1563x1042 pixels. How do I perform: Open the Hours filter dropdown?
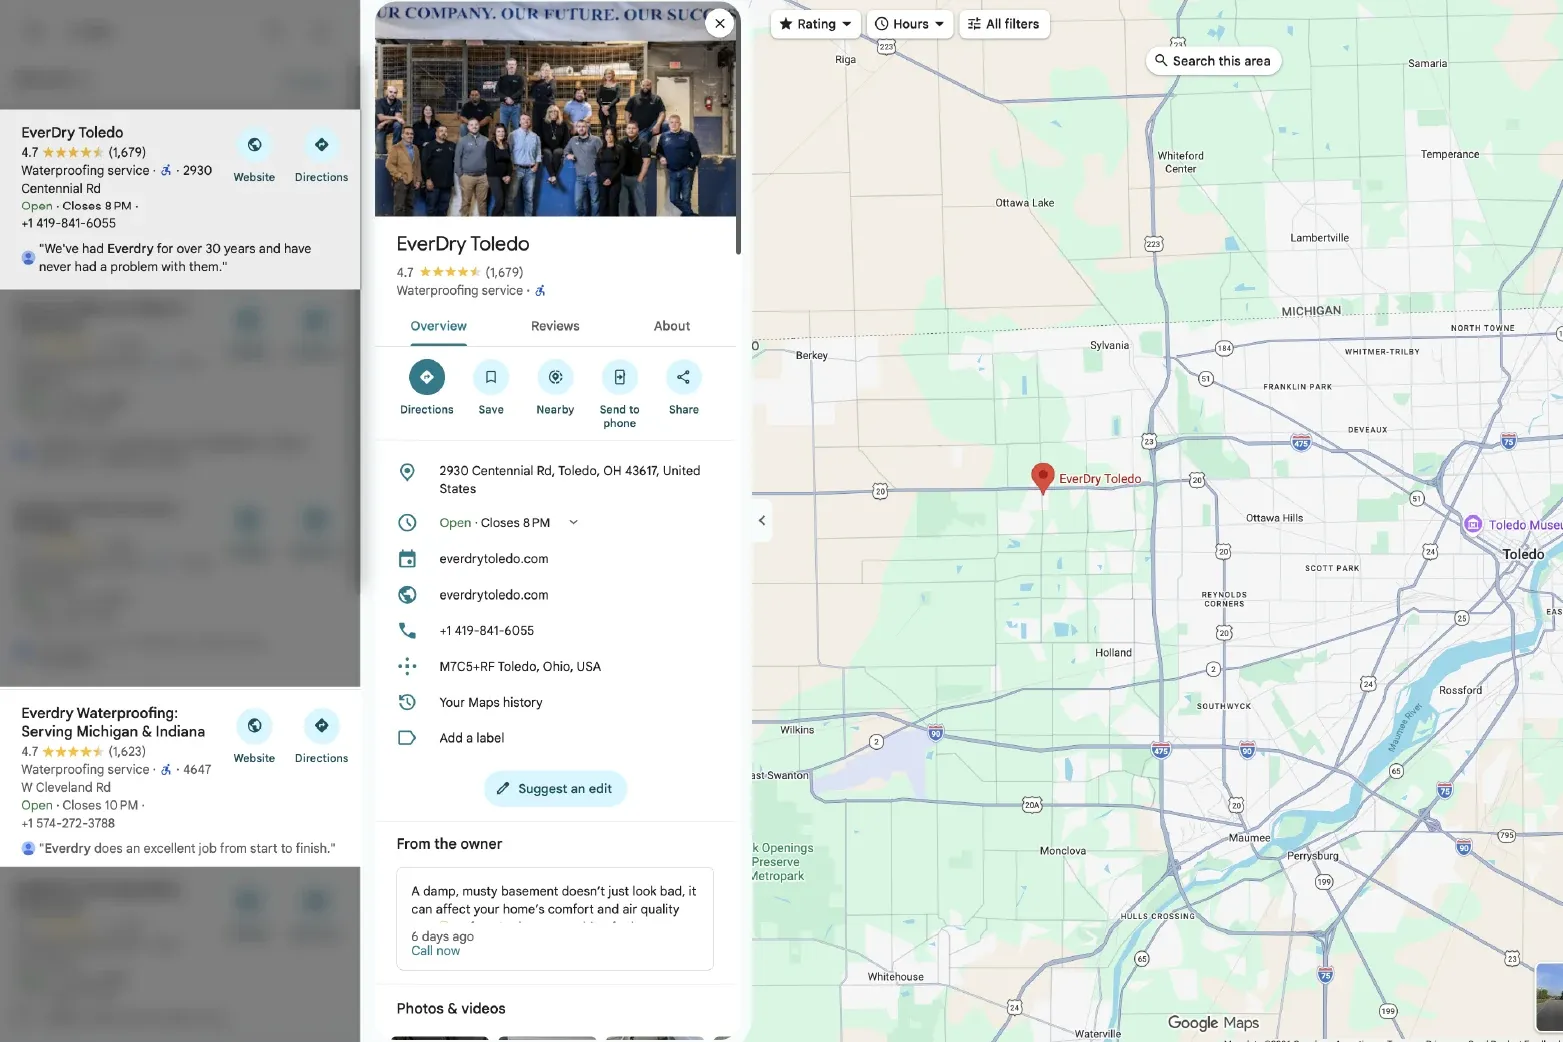point(909,24)
